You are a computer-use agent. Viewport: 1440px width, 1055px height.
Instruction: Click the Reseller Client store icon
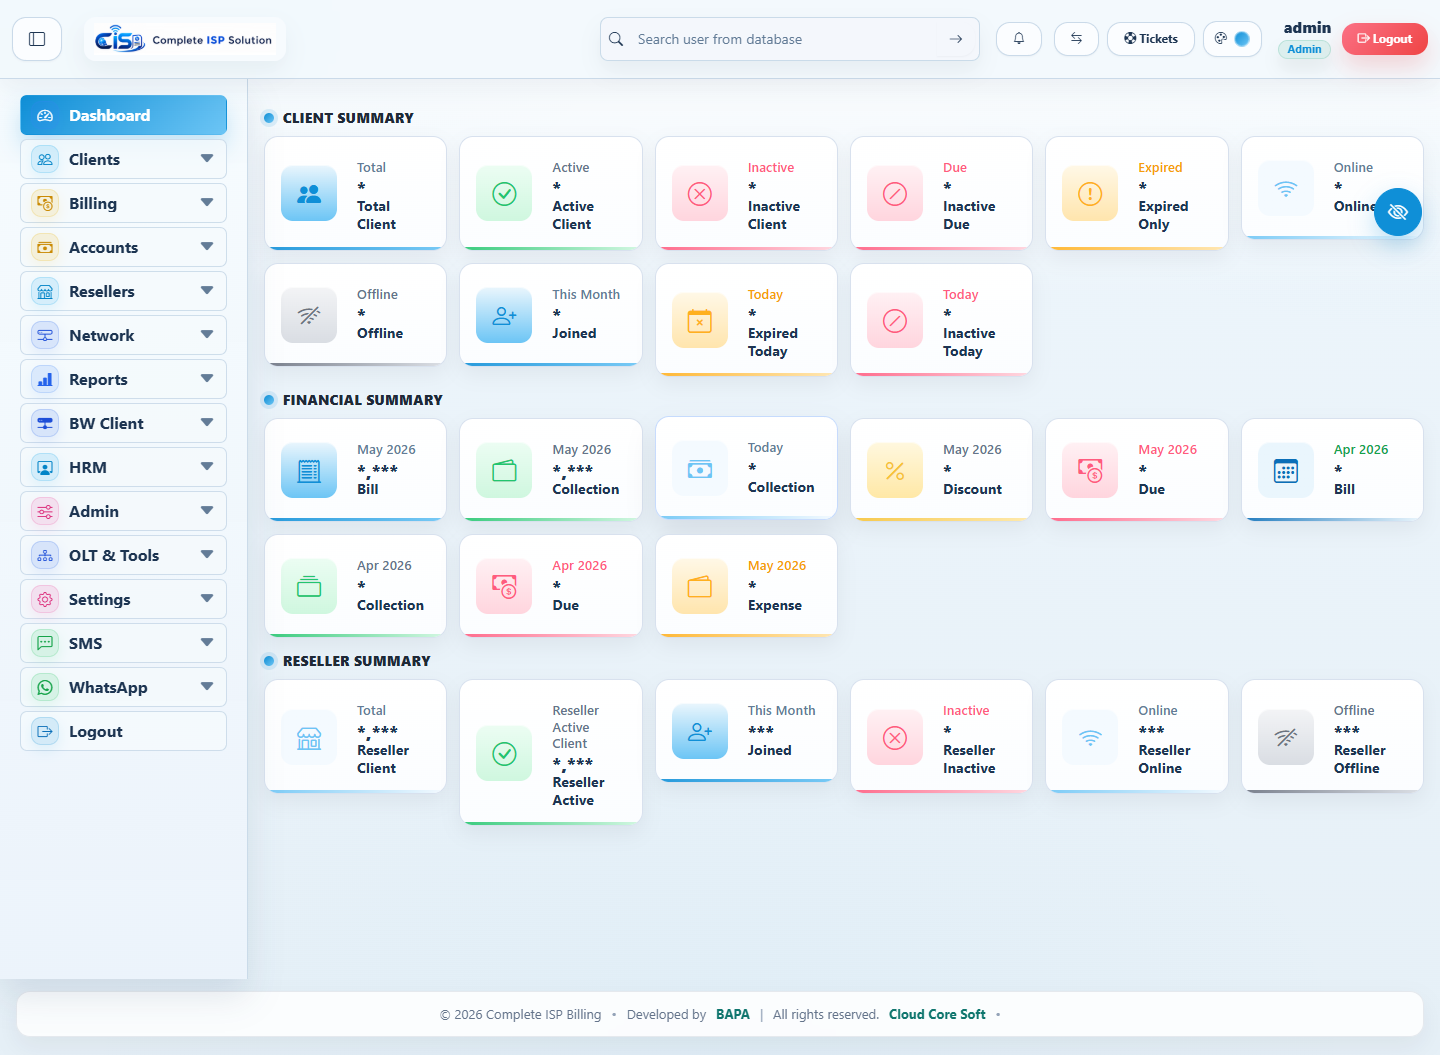coord(309,738)
